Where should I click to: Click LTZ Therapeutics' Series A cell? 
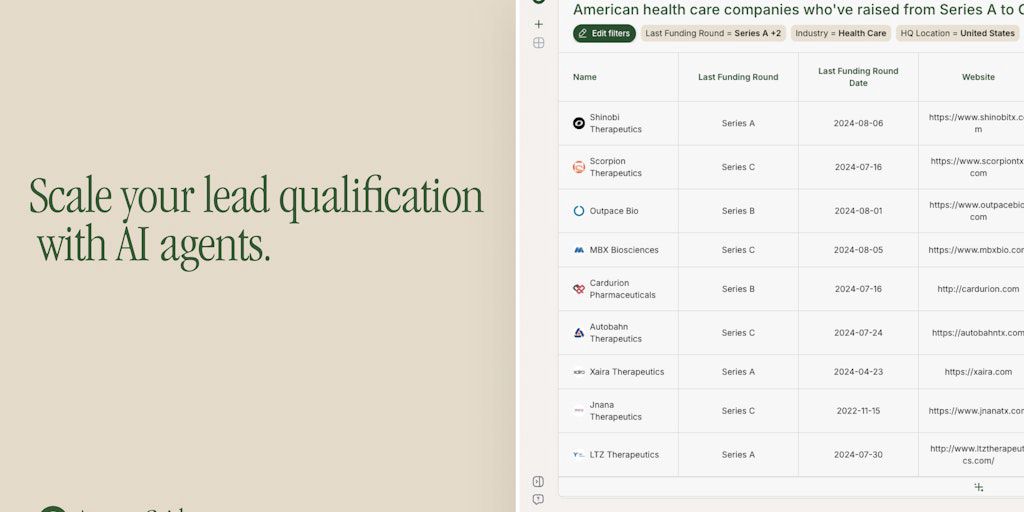click(x=738, y=455)
